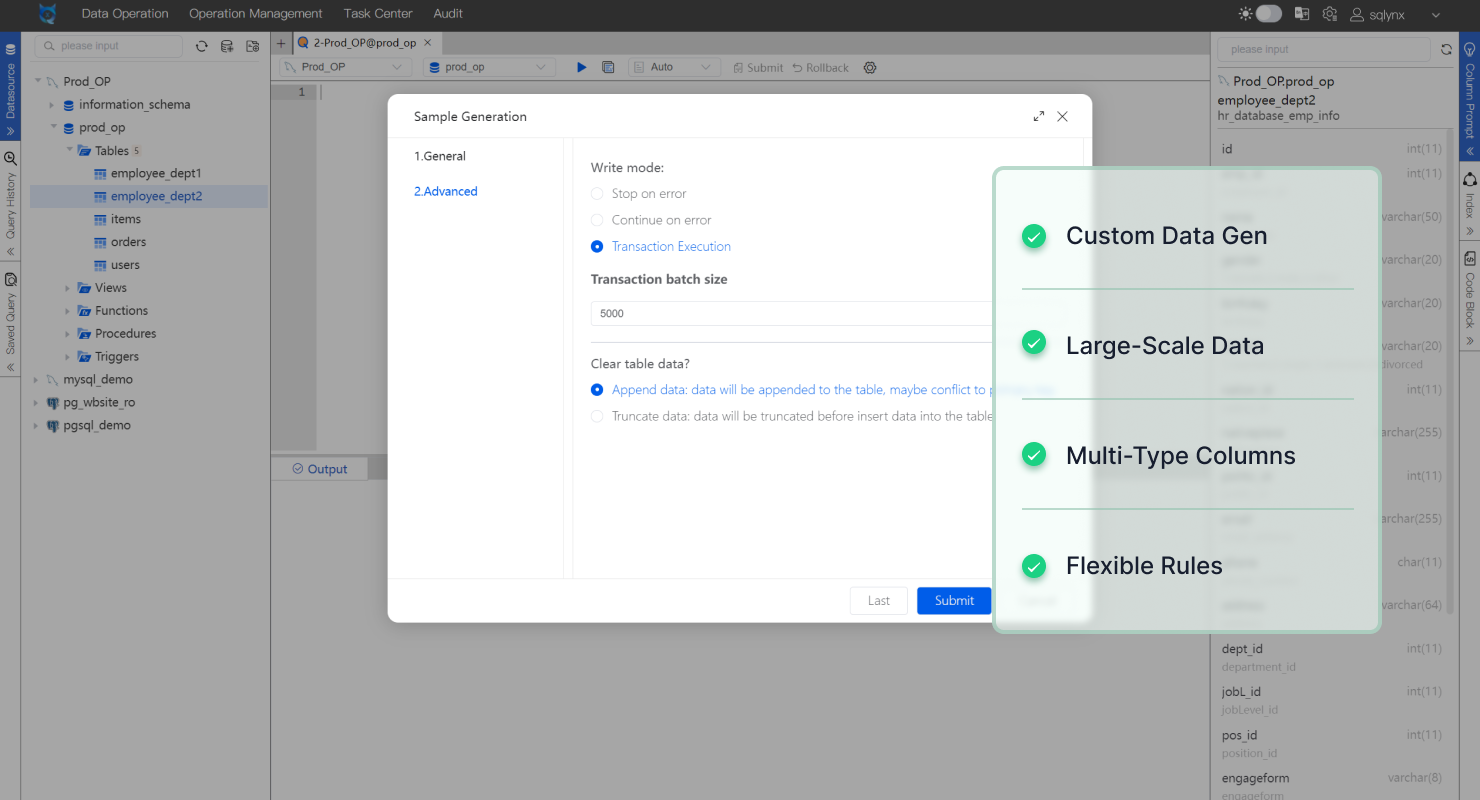Refresh the column prompt panel
This screenshot has width=1480, height=800.
(1446, 49)
